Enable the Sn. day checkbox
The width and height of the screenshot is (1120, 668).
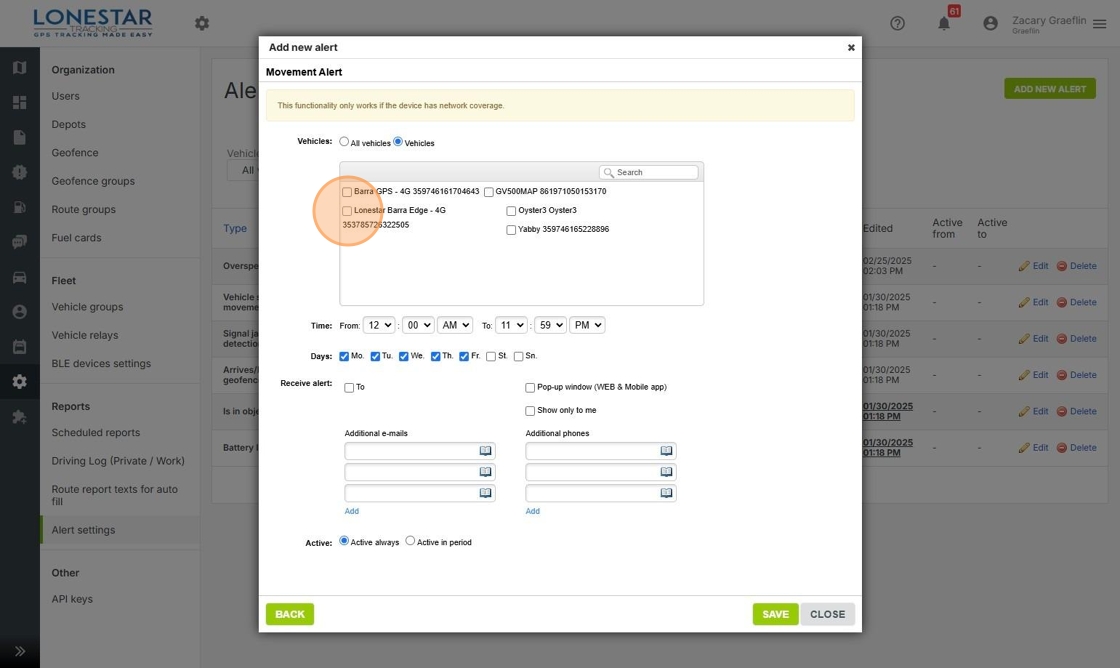pyautogui.click(x=519, y=357)
